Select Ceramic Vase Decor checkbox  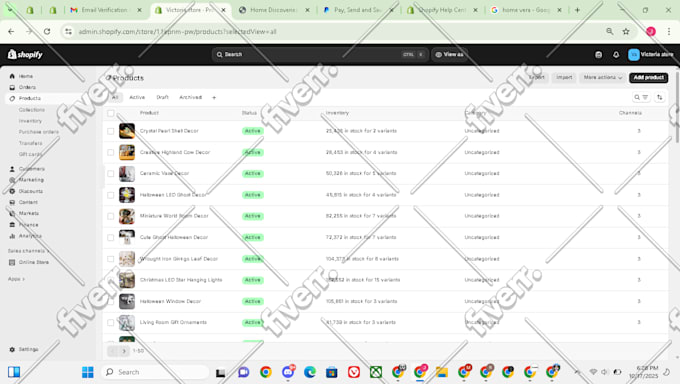[x=111, y=174]
